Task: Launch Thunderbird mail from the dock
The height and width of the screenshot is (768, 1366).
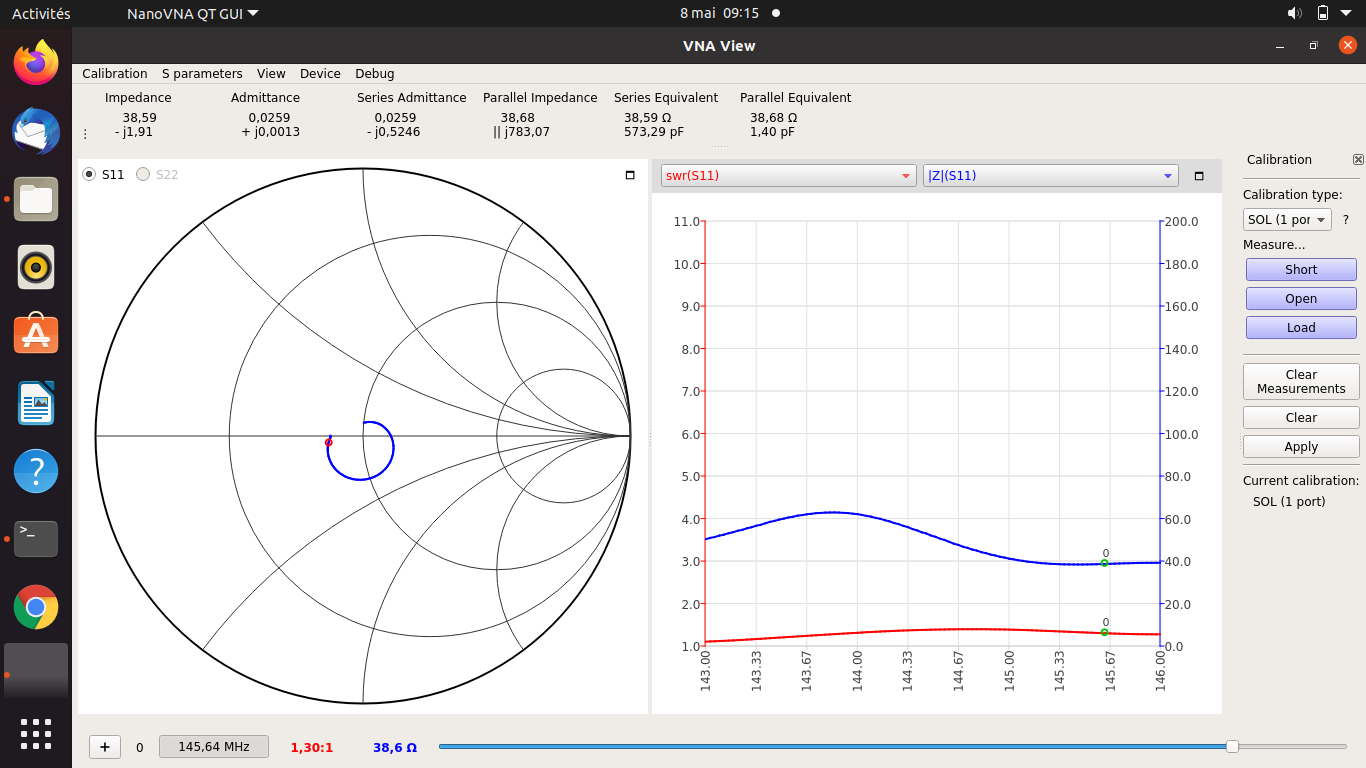Action: (x=36, y=131)
